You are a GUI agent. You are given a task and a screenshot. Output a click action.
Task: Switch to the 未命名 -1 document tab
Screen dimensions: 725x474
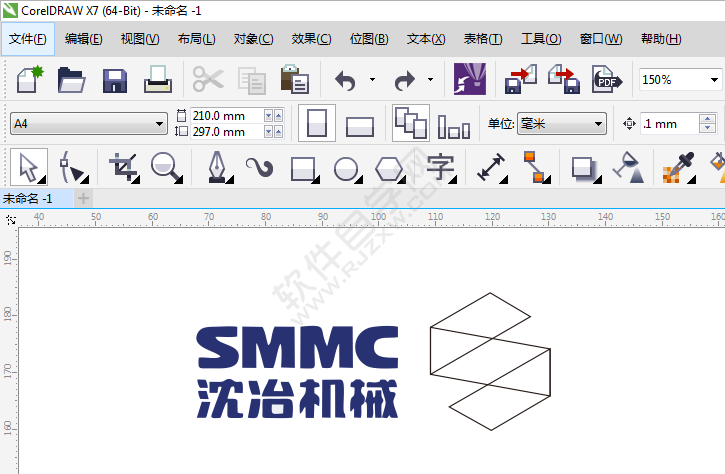point(36,199)
